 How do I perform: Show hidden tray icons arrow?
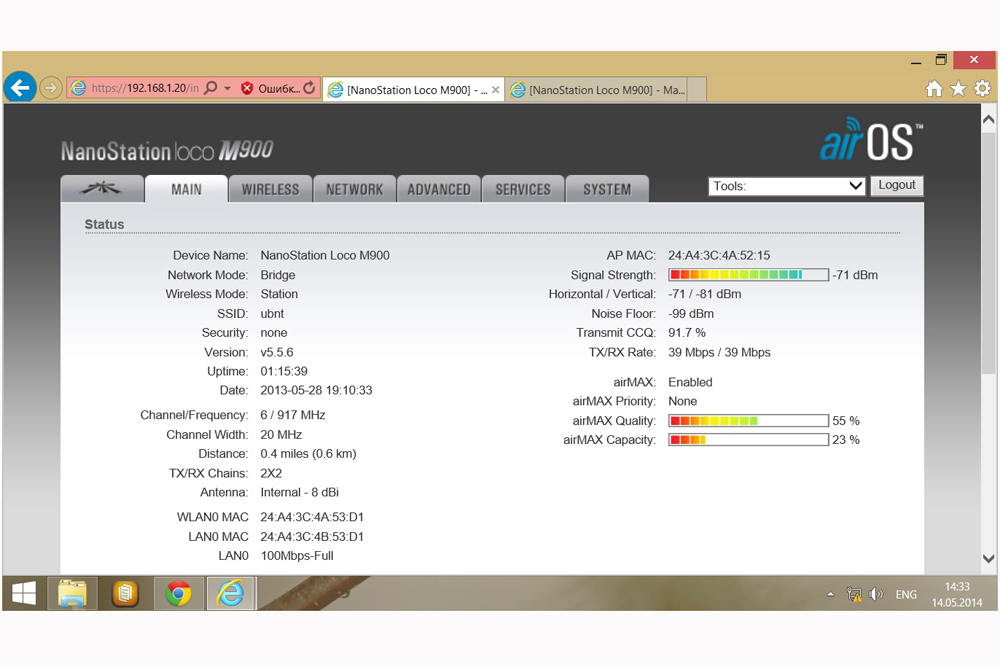click(830, 594)
